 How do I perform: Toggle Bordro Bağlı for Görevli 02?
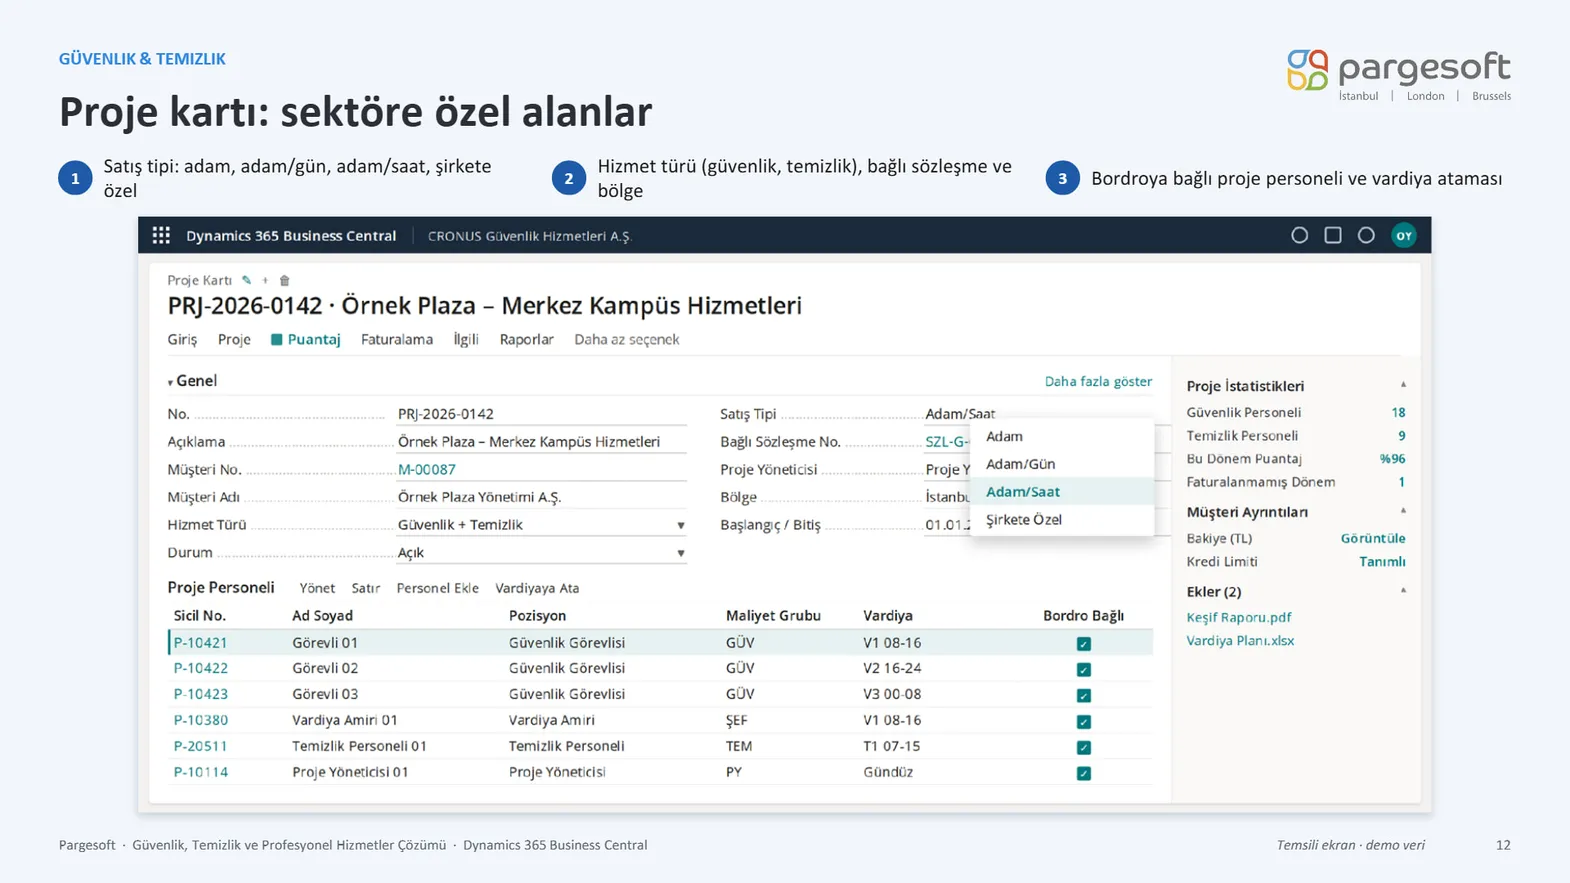(x=1083, y=669)
